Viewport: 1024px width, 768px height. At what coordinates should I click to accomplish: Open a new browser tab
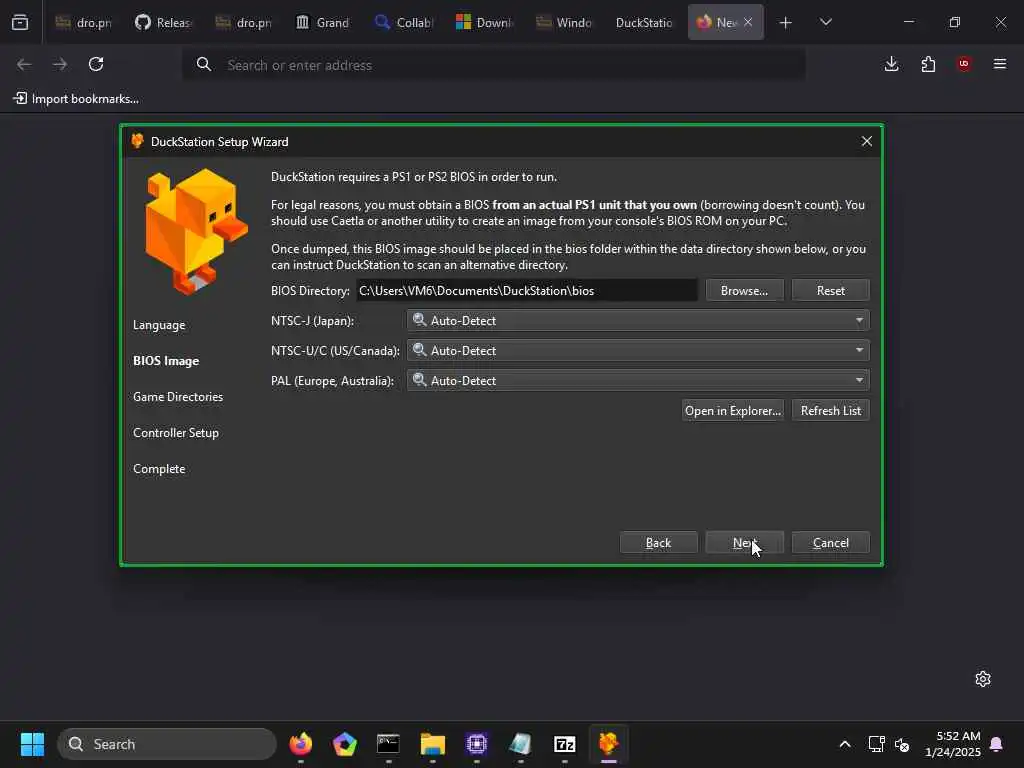click(x=786, y=22)
